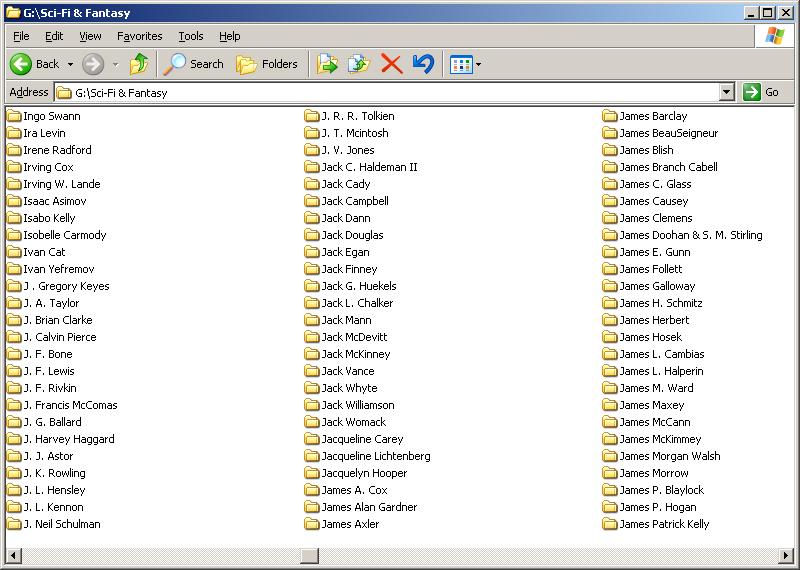Click the red Delete icon
Screen dimensions: 800x570
tap(391, 64)
